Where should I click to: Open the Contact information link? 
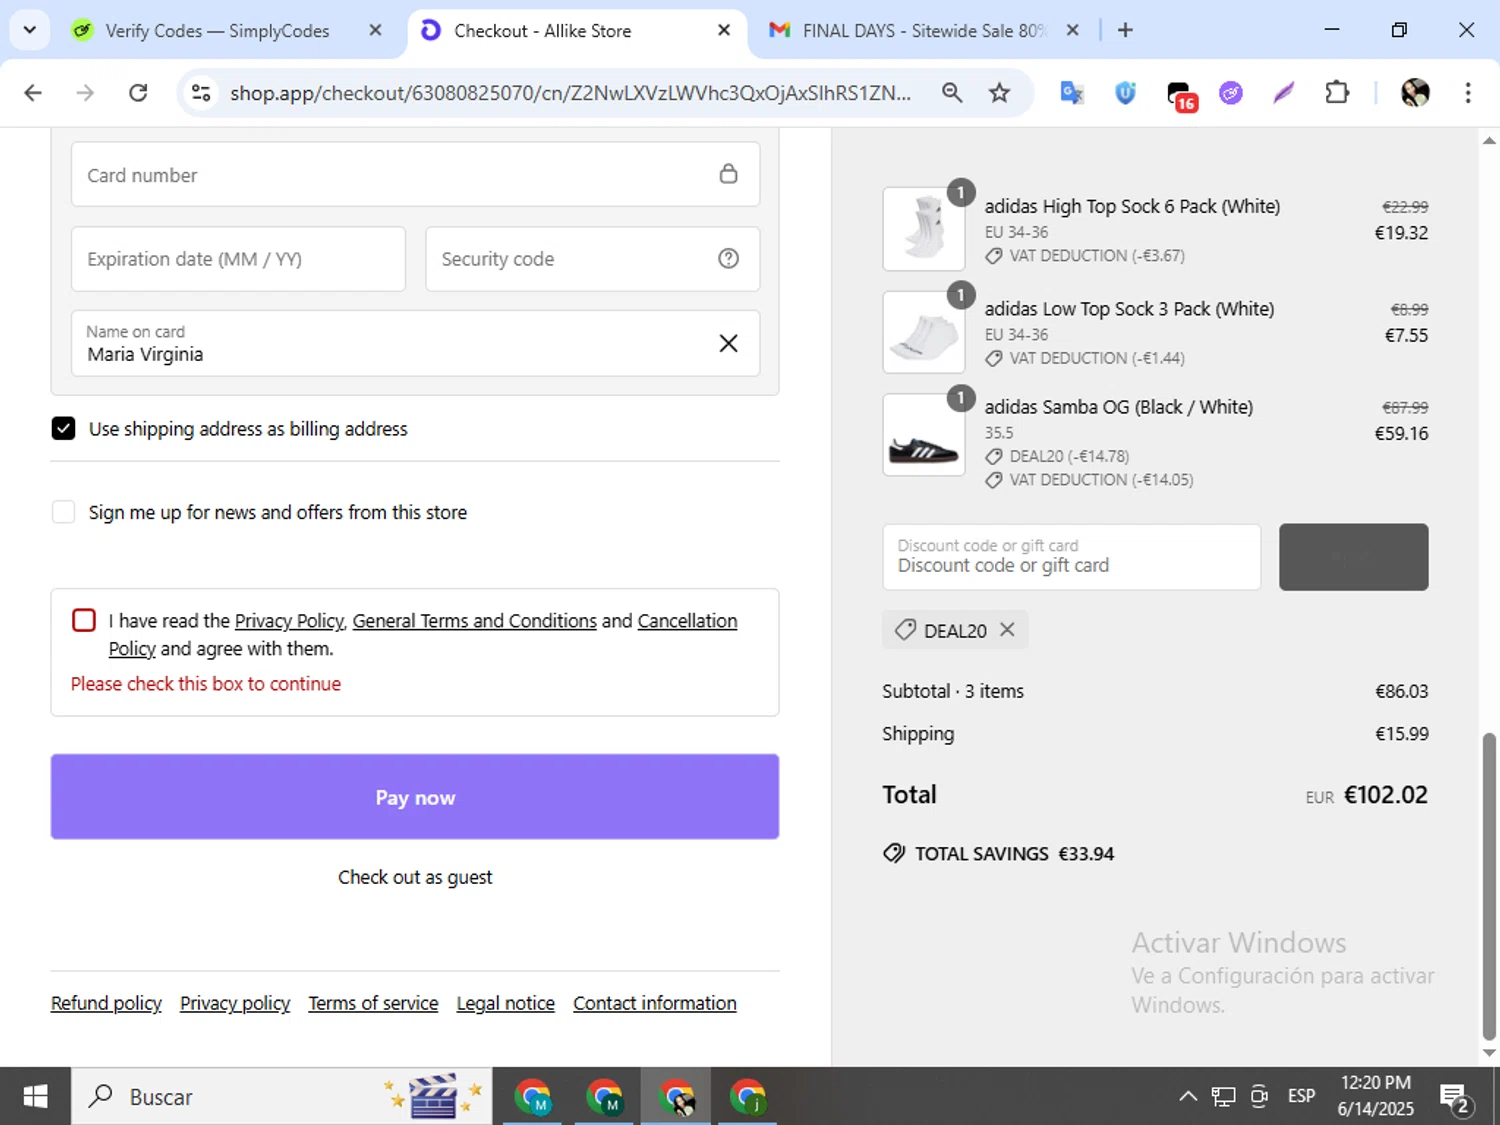(655, 1003)
